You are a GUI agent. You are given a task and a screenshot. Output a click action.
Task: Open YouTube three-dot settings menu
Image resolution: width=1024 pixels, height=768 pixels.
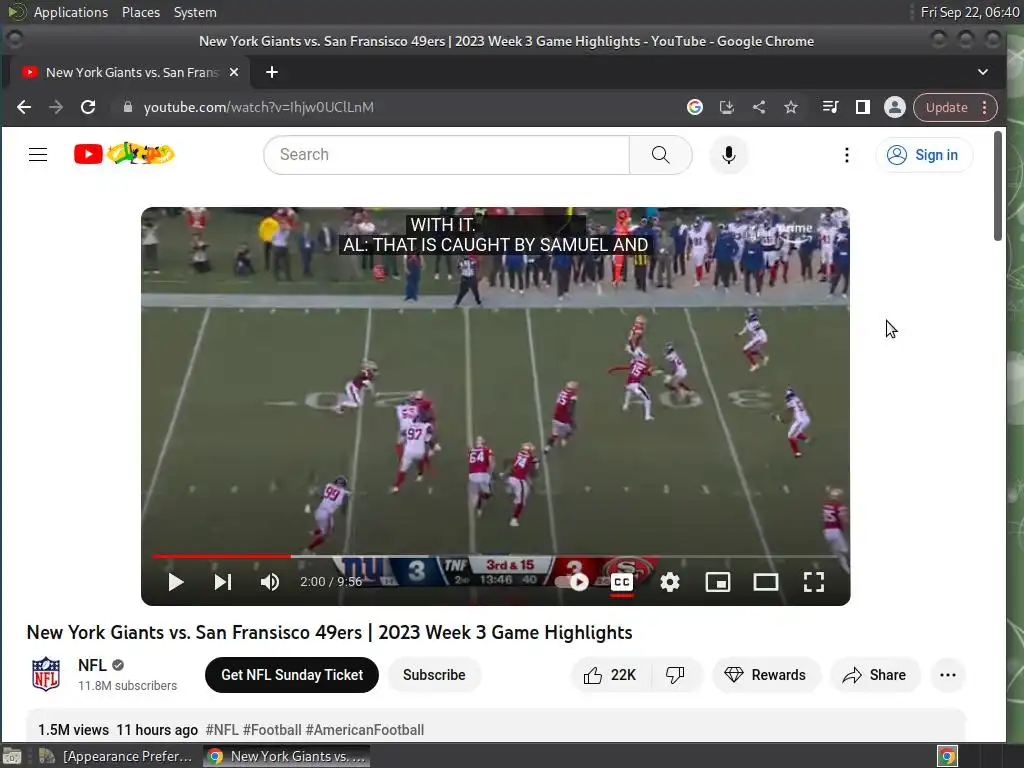(x=846, y=155)
